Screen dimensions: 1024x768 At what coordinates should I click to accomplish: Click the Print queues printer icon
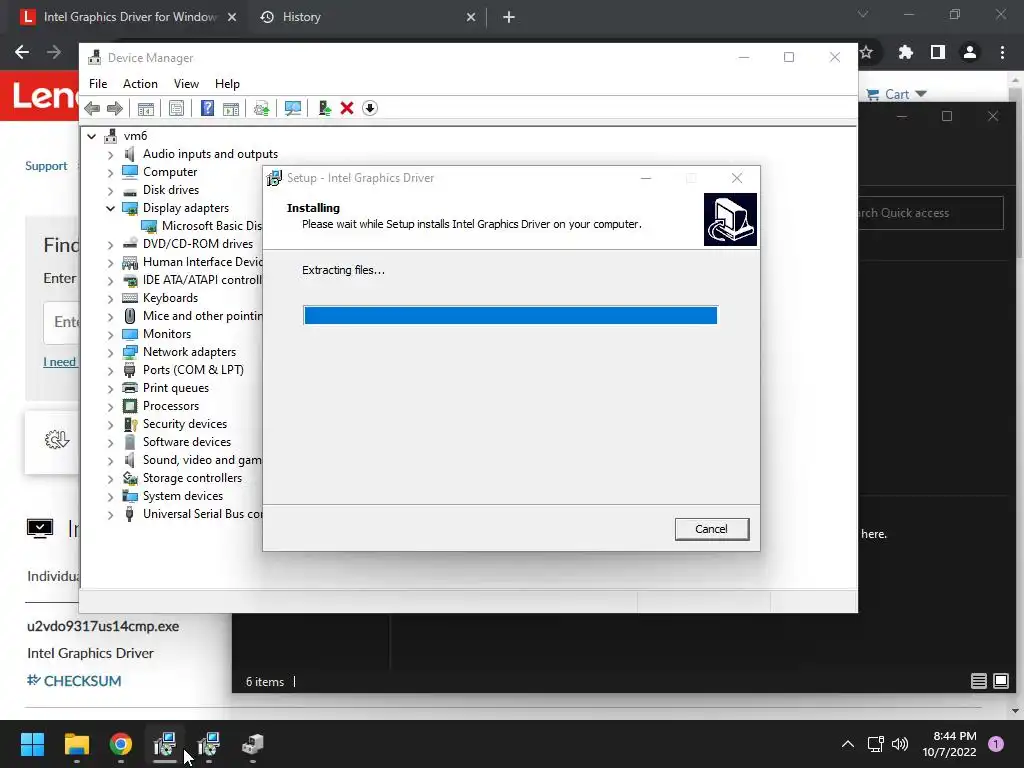click(x=130, y=389)
